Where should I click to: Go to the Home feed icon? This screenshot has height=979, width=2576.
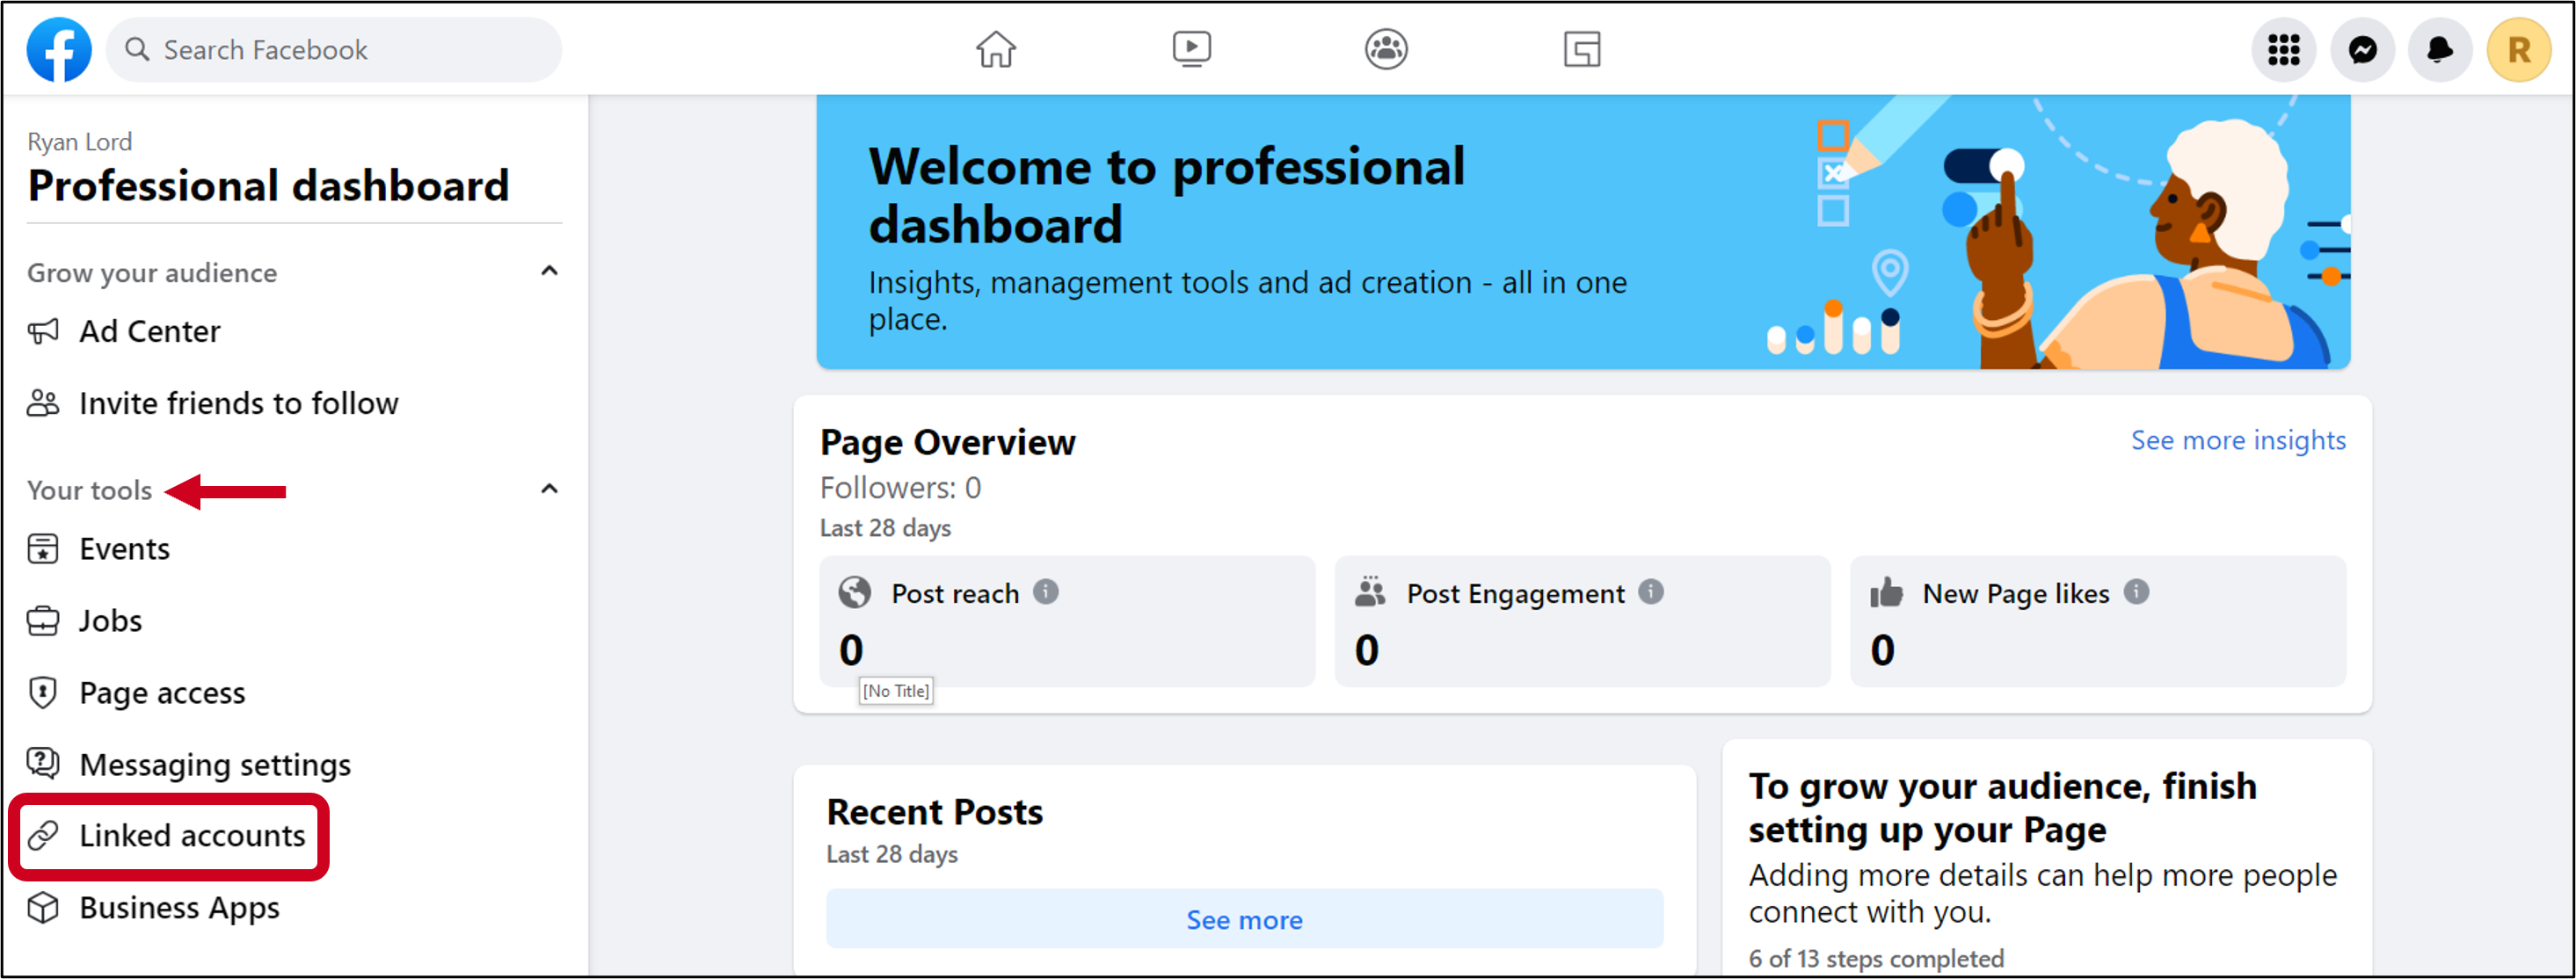(x=996, y=49)
